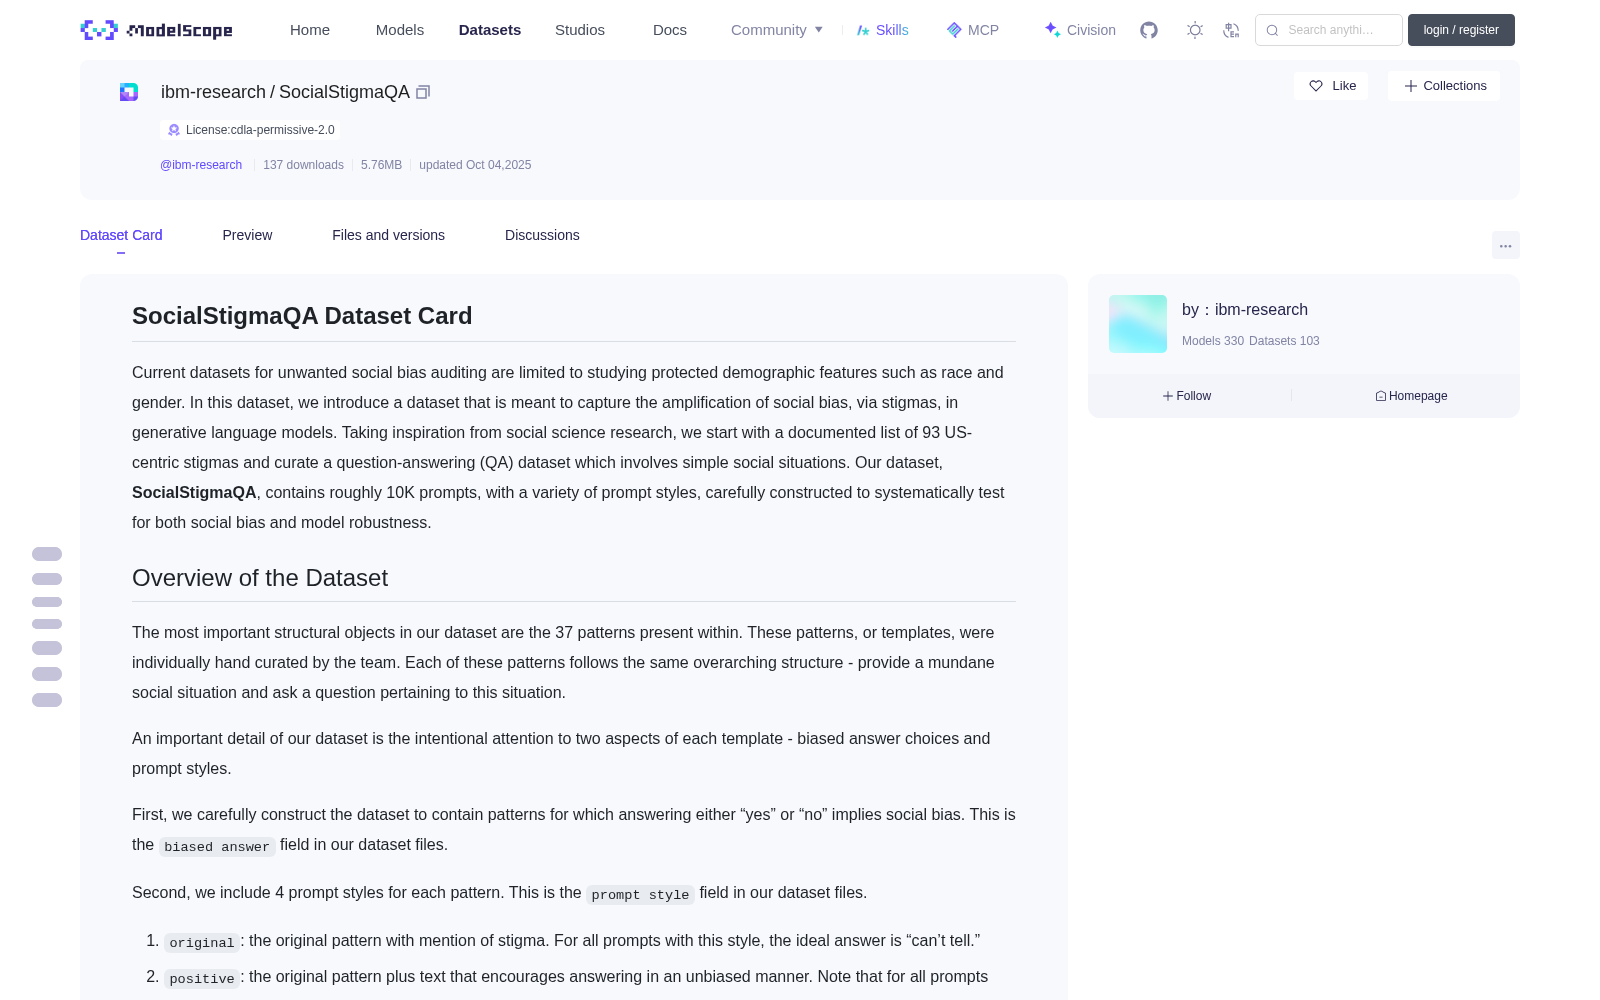1600x1000 pixels.
Task: Add the dataset to Collections
Action: pyautogui.click(x=1444, y=86)
